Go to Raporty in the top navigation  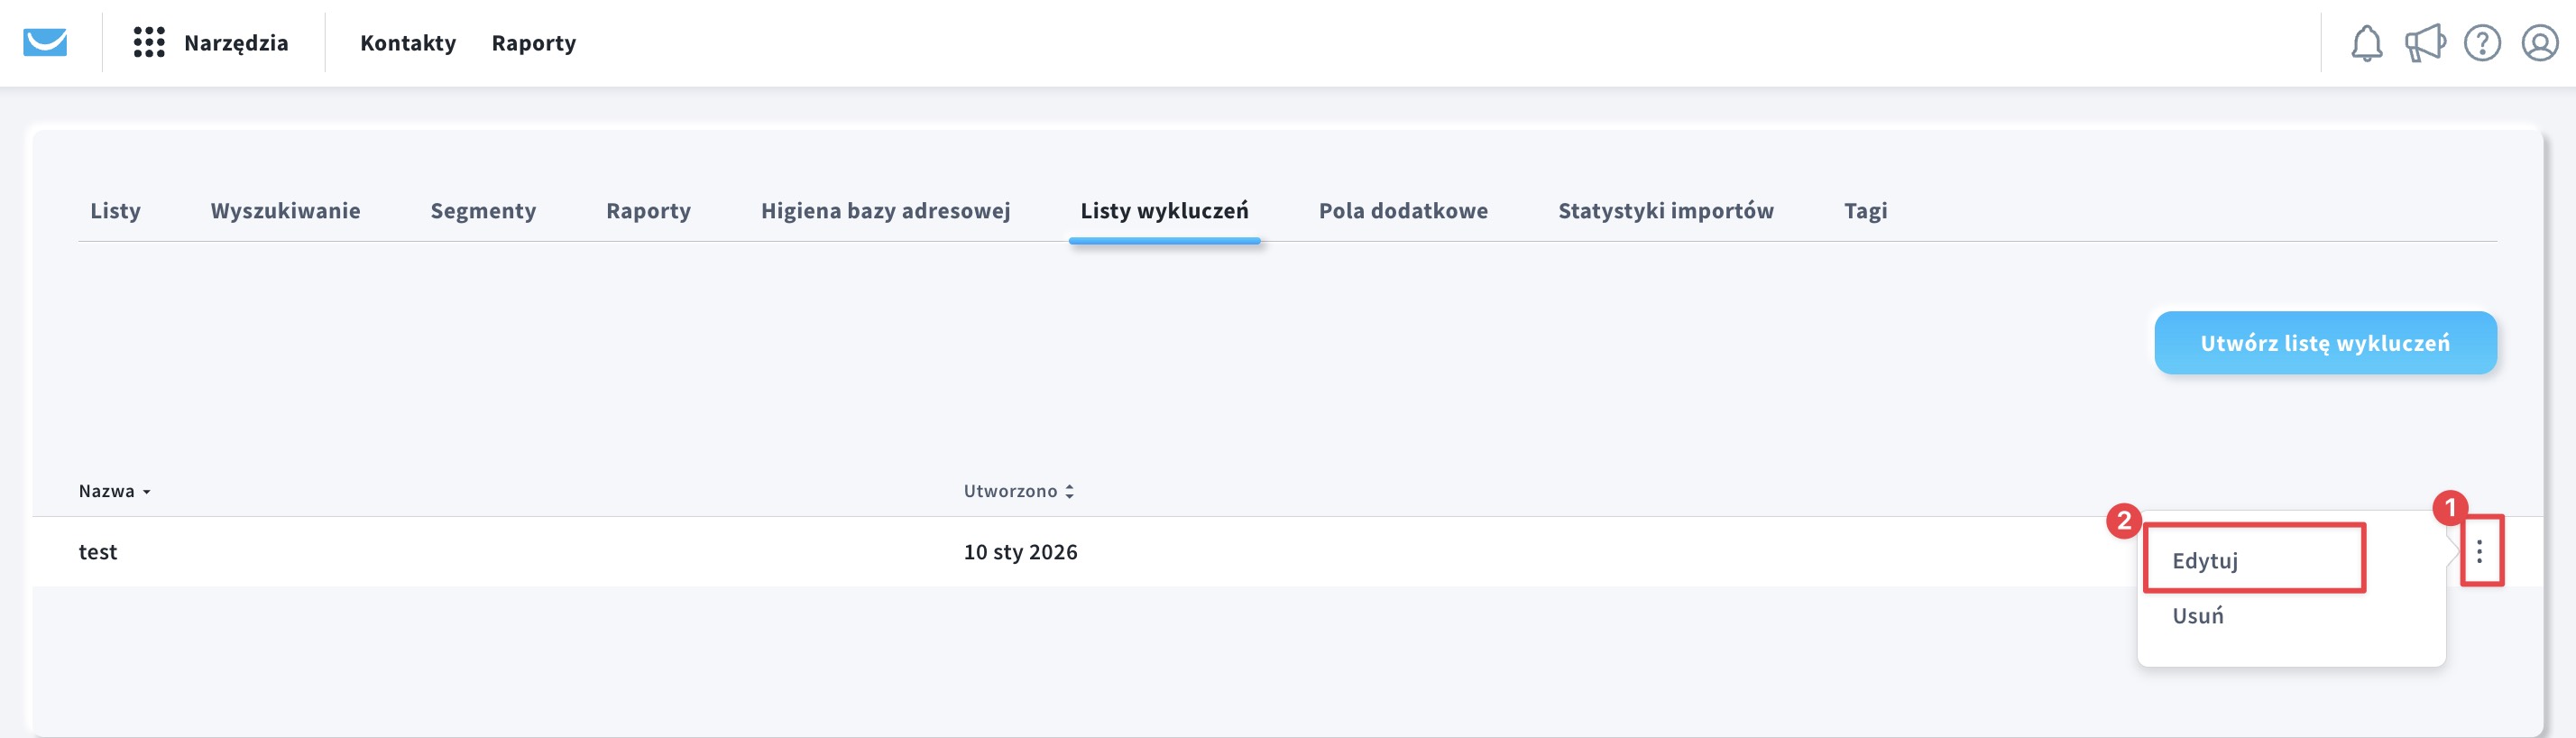(533, 43)
